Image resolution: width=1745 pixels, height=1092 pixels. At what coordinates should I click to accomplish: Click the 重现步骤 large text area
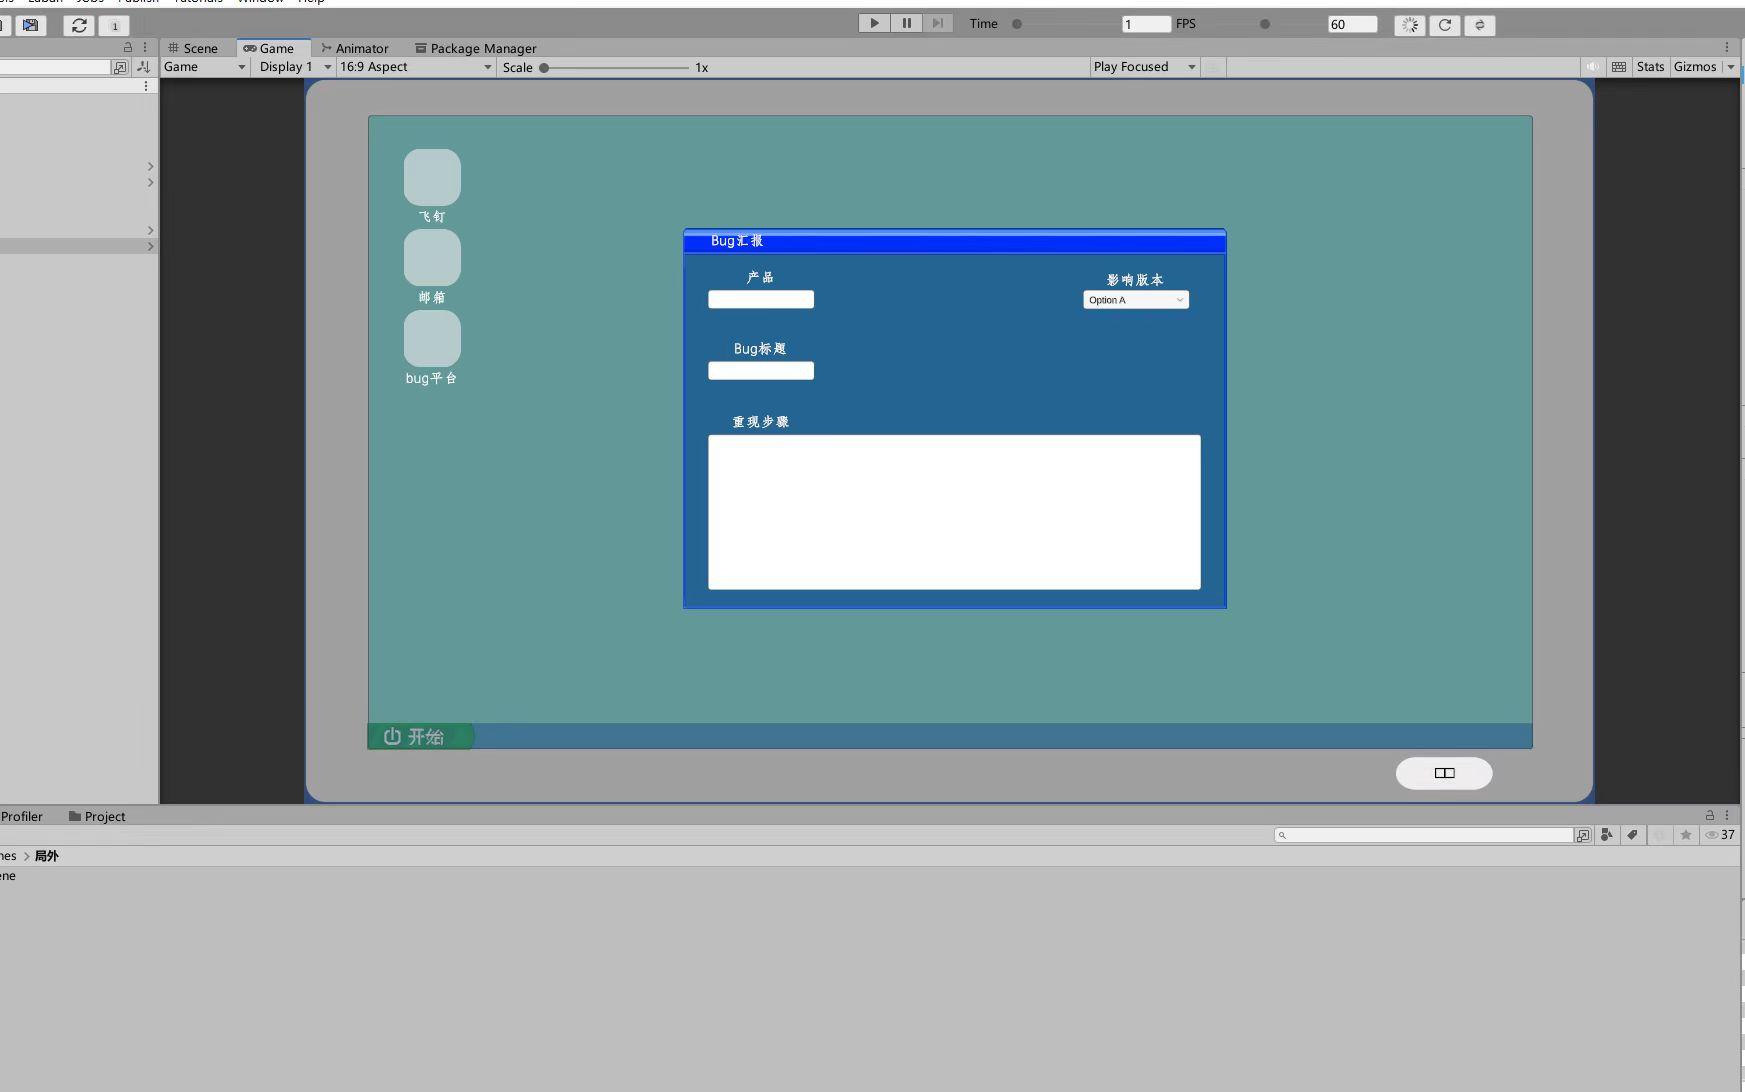(x=954, y=512)
